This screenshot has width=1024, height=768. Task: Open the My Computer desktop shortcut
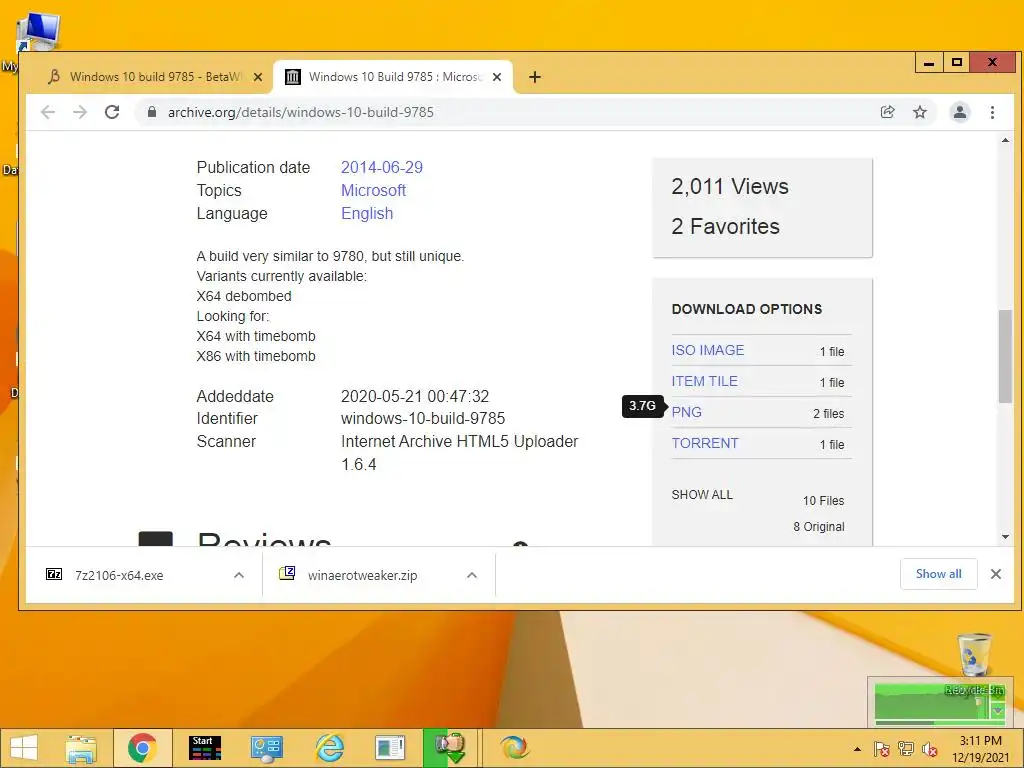(37, 33)
